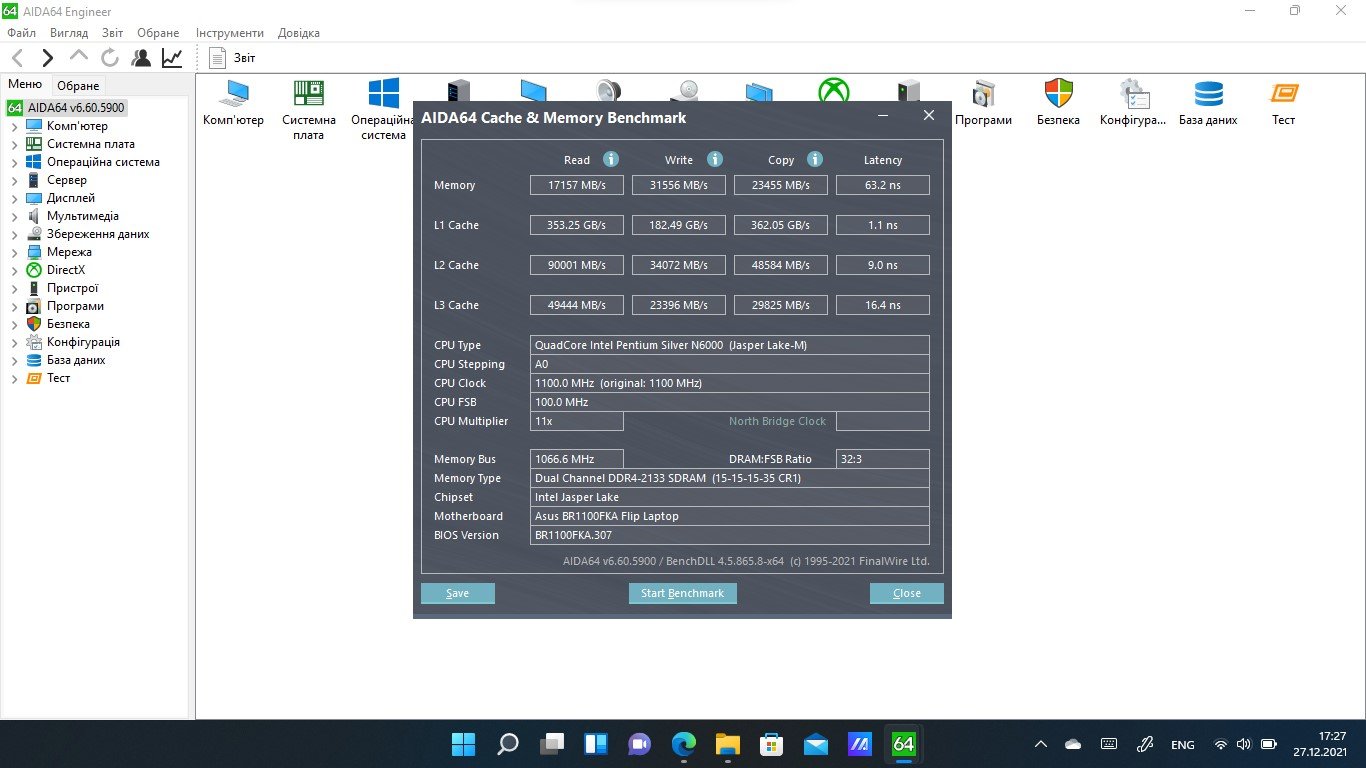The width and height of the screenshot is (1366, 768).
Task: Click Start Benchmark button
Action: click(682, 593)
